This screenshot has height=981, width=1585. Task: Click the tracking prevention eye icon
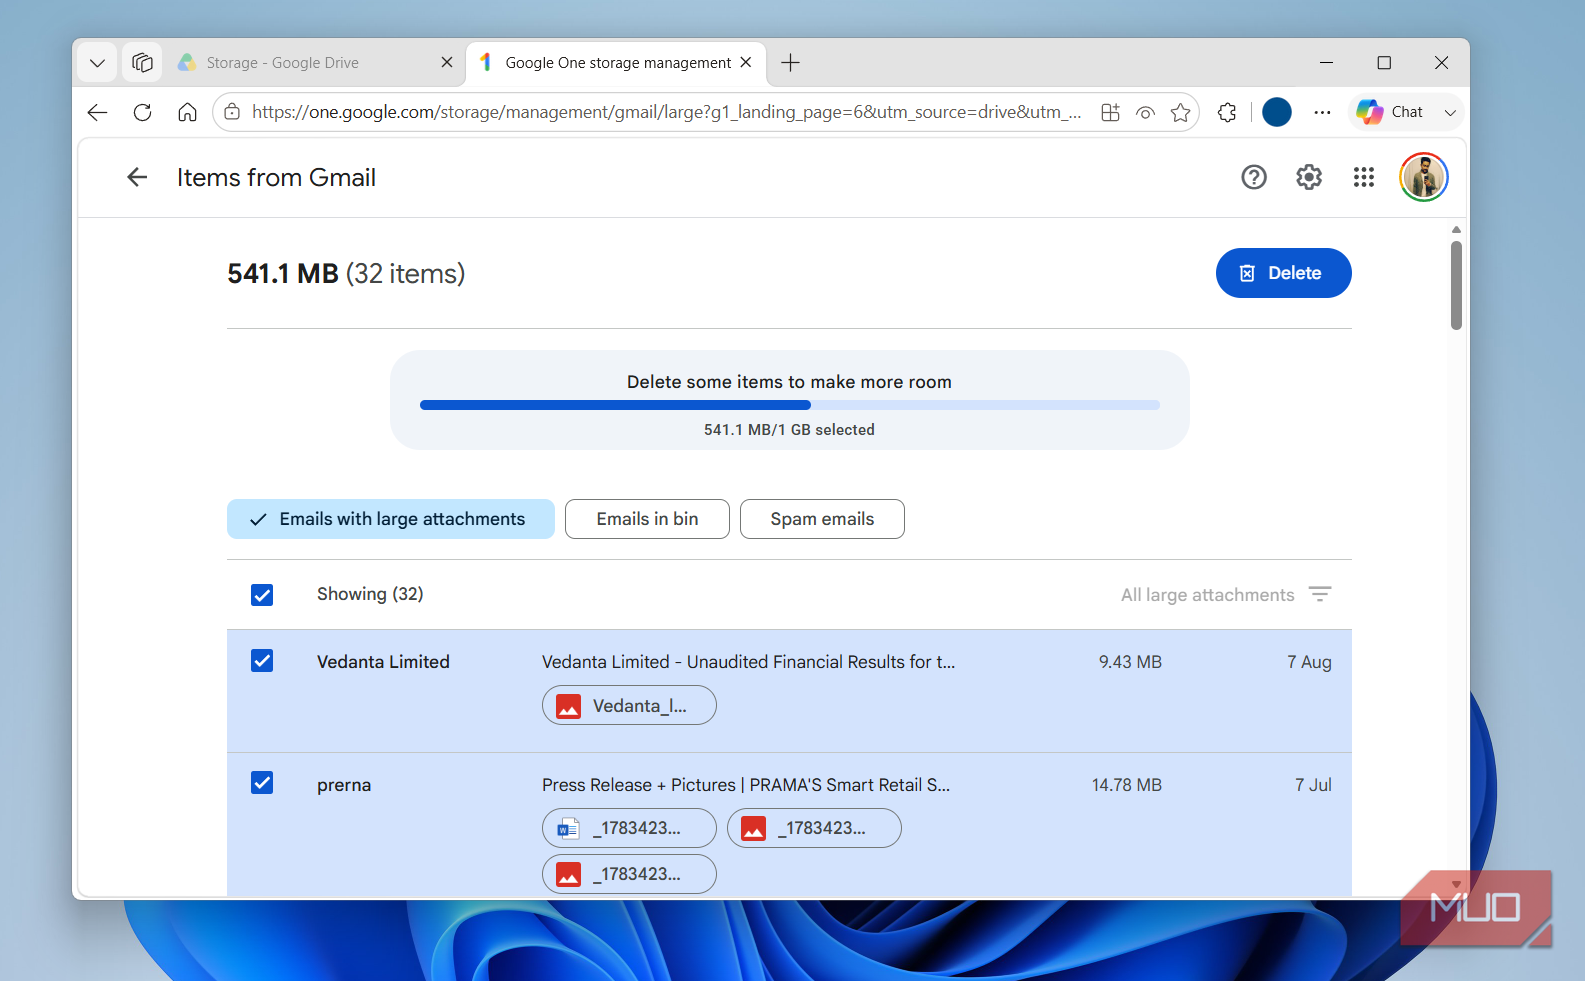[1146, 112]
